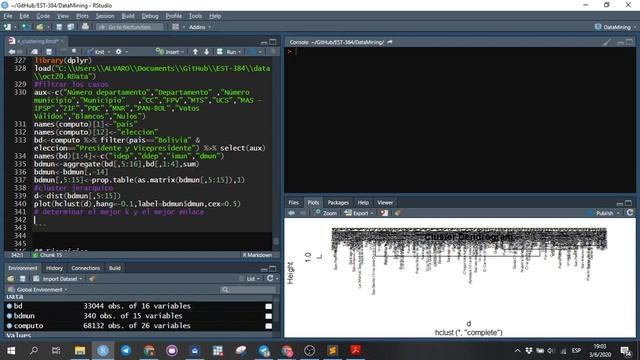
Task: Click the find/replace magnifier in editor toolbar
Action: pos(74,51)
